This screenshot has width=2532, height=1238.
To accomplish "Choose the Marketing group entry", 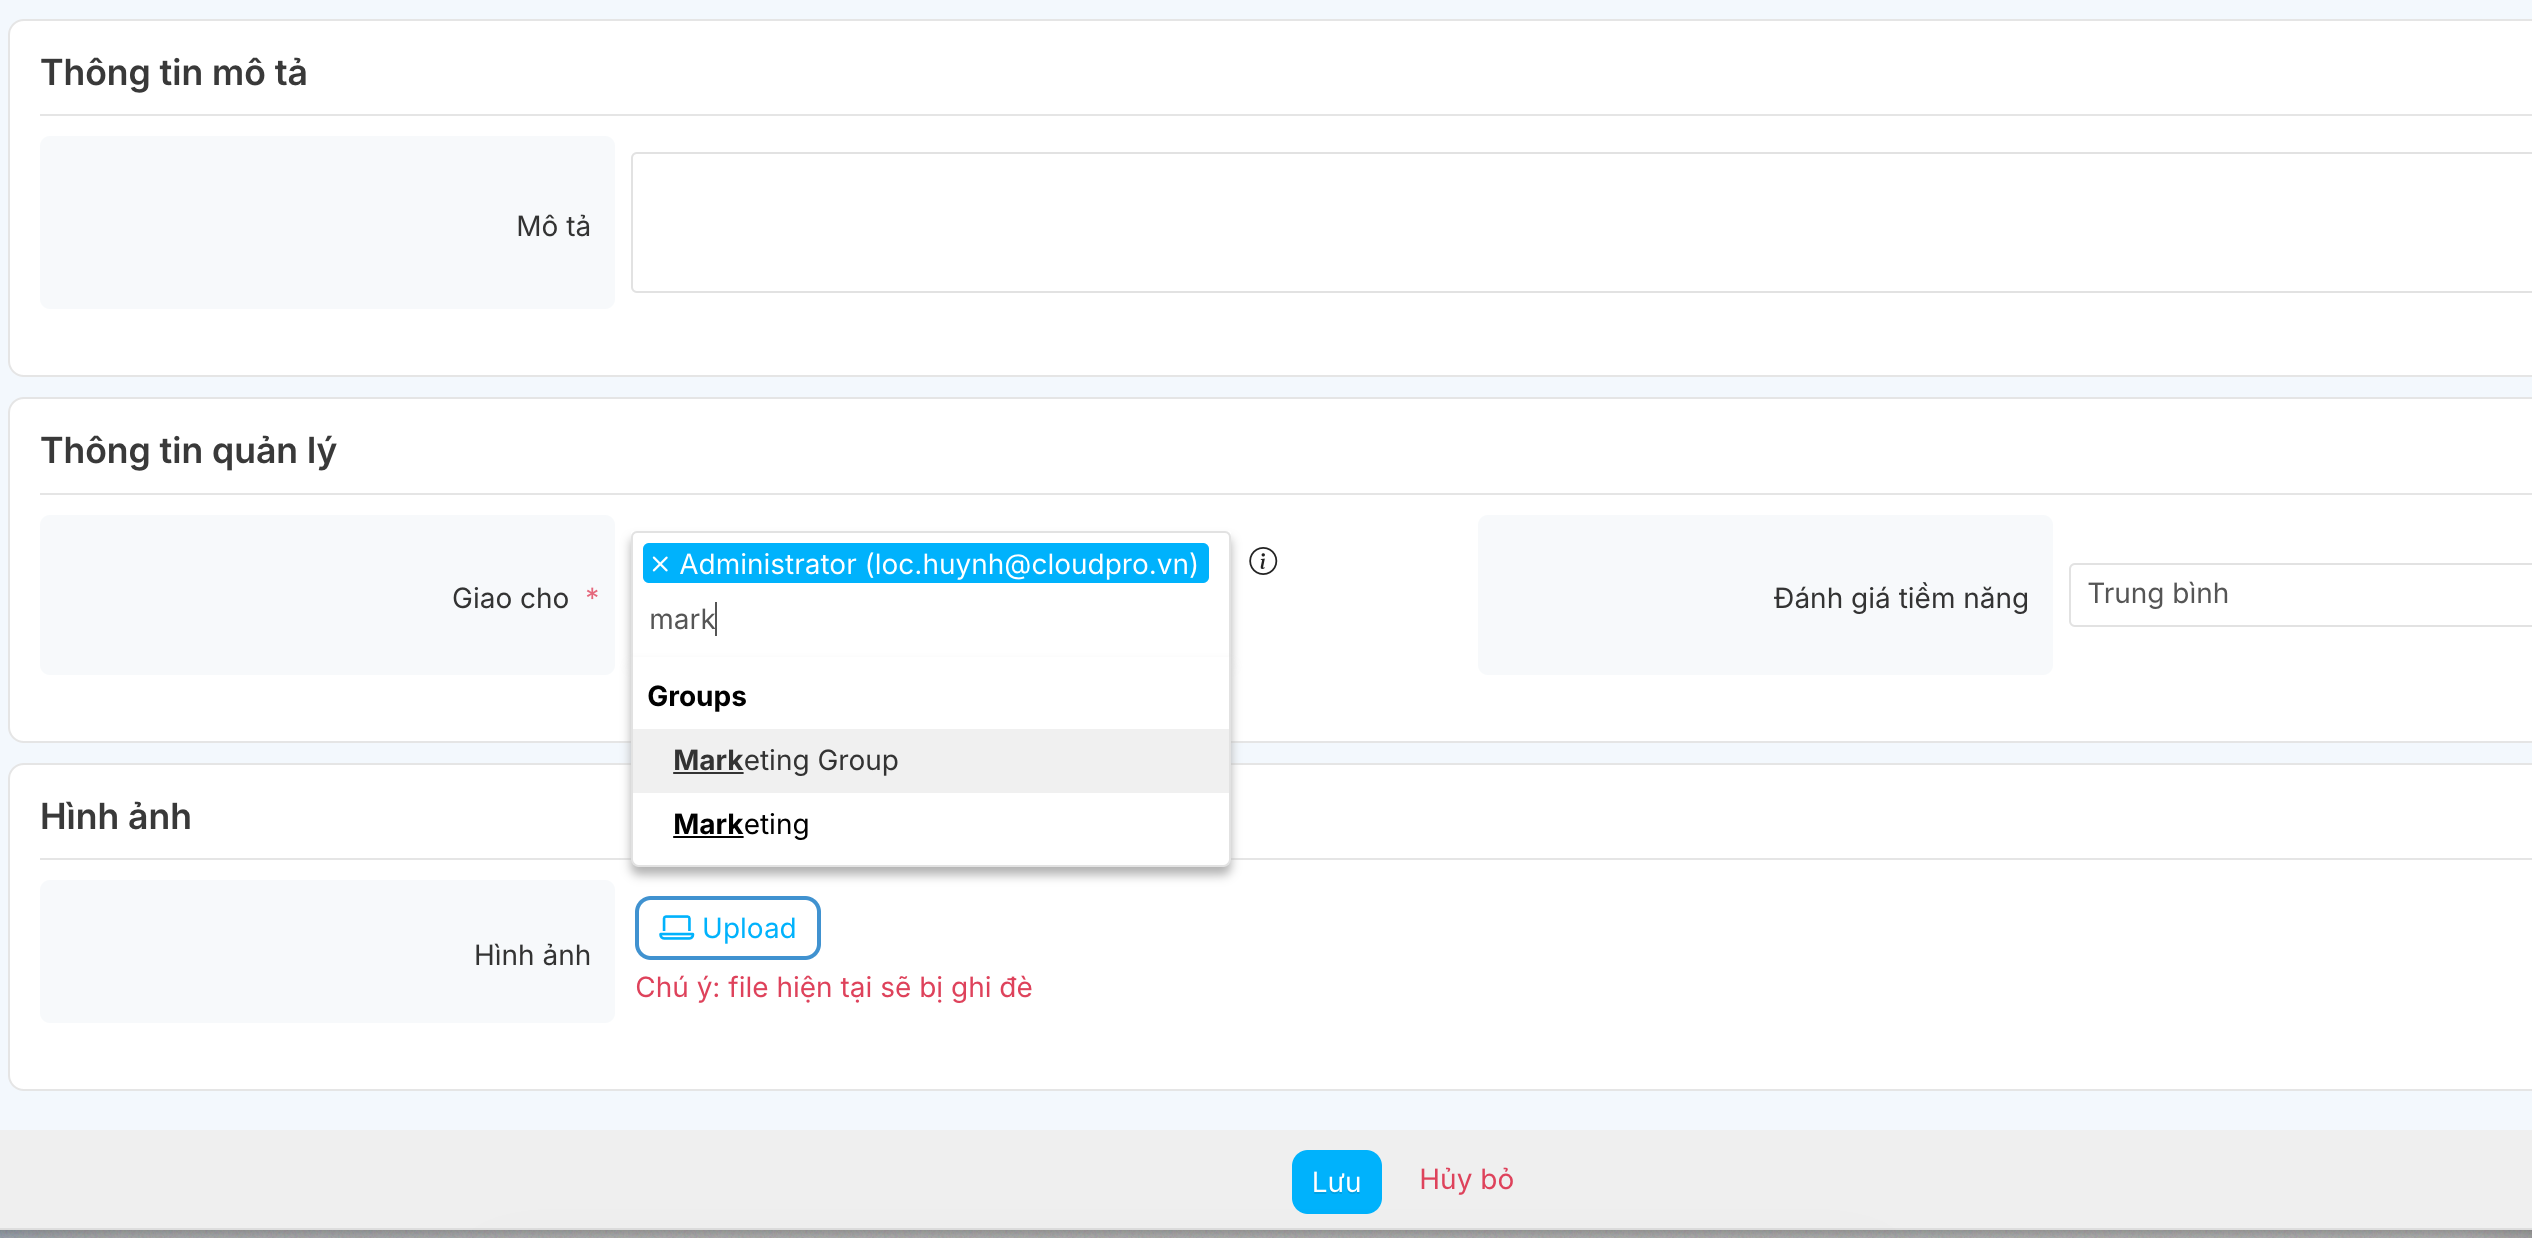I will pyautogui.click(x=741, y=825).
